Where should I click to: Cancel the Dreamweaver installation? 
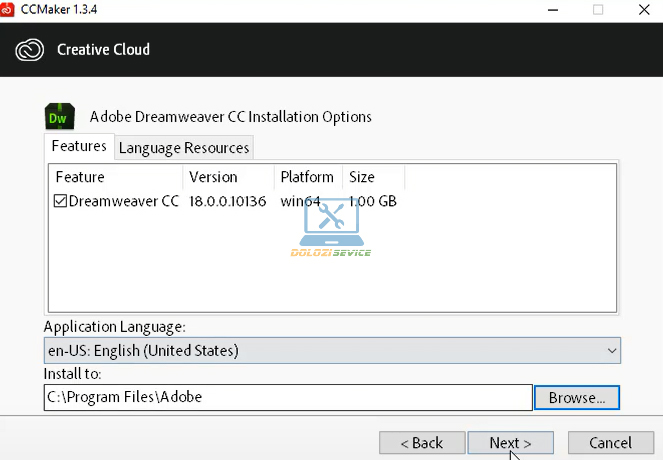click(610, 442)
